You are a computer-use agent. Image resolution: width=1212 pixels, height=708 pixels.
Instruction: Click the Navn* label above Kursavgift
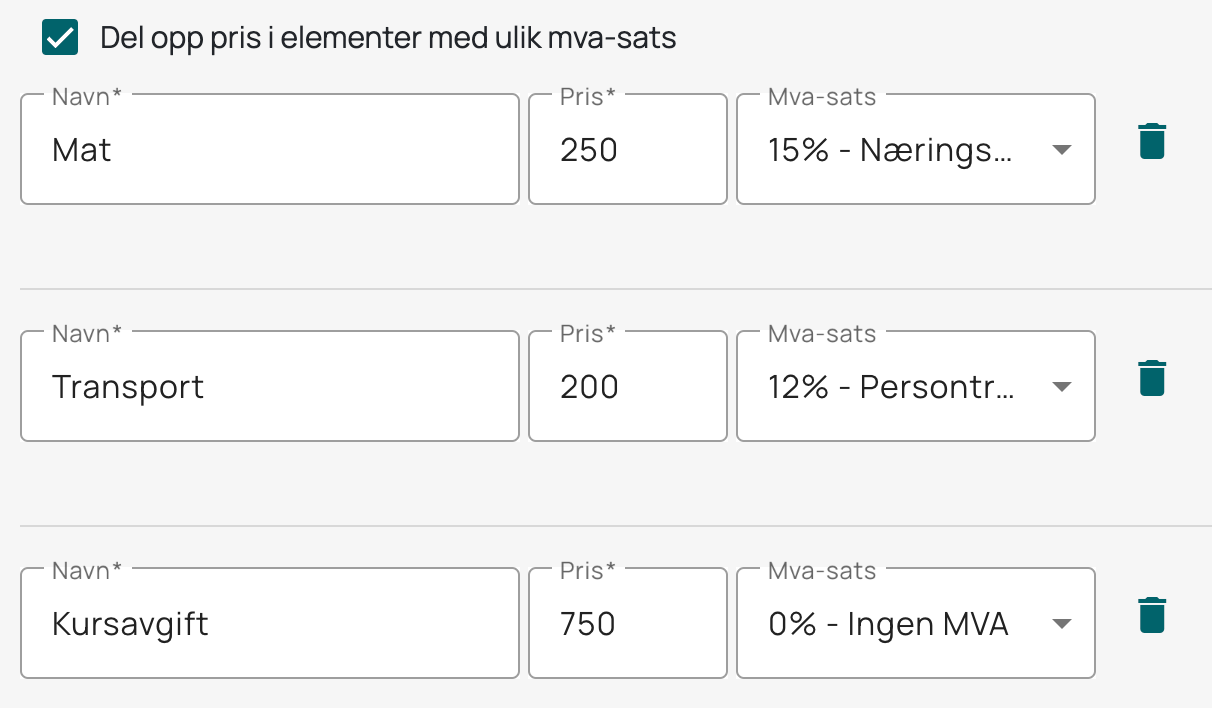(87, 571)
